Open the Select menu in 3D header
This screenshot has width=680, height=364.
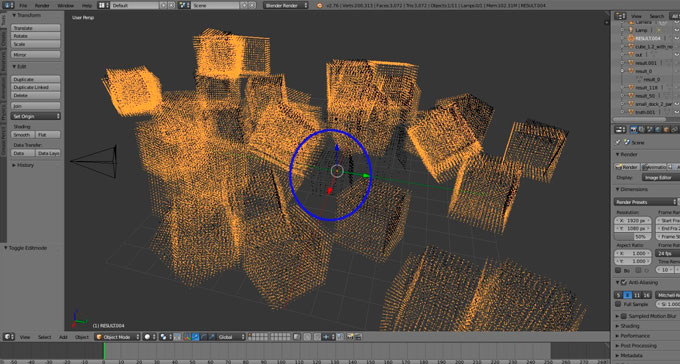44,337
